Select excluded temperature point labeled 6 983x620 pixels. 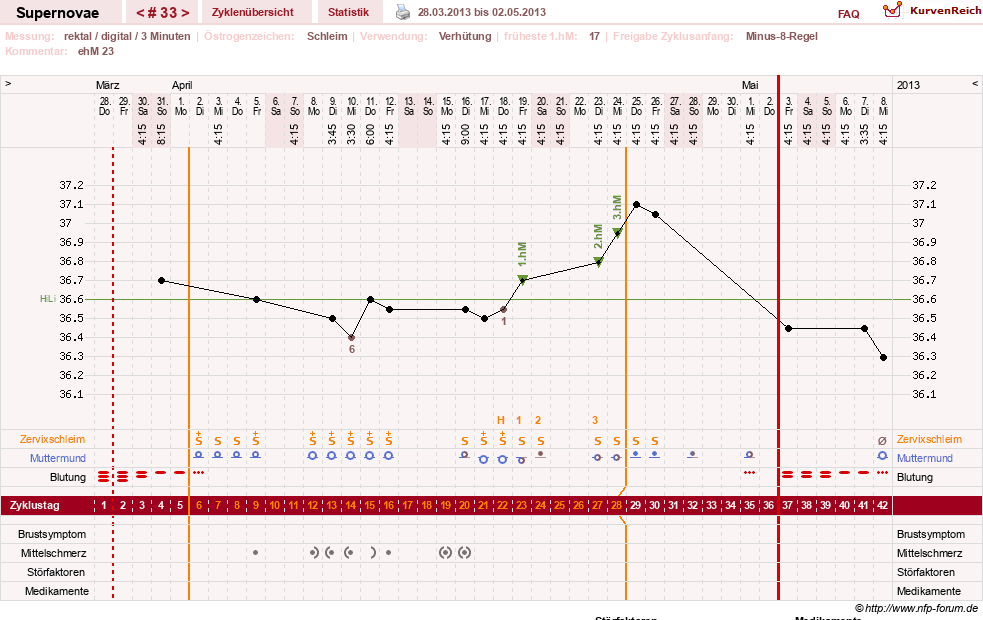[x=352, y=338]
